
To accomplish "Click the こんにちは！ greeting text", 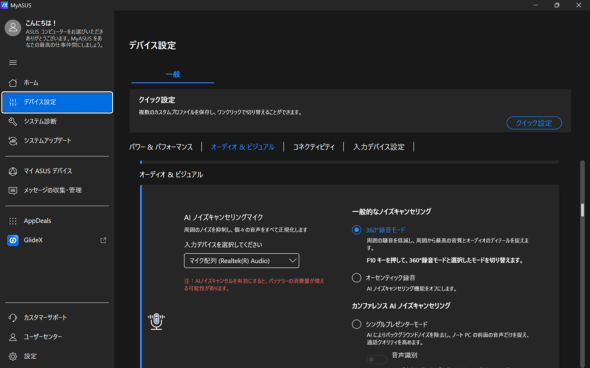I will [x=41, y=23].
